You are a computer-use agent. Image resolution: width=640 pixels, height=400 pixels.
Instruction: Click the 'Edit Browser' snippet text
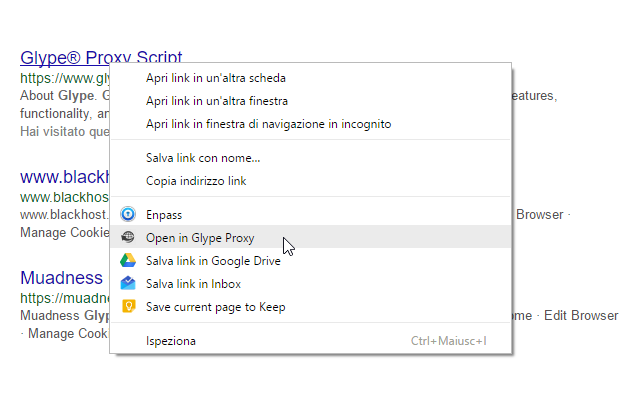(581, 316)
